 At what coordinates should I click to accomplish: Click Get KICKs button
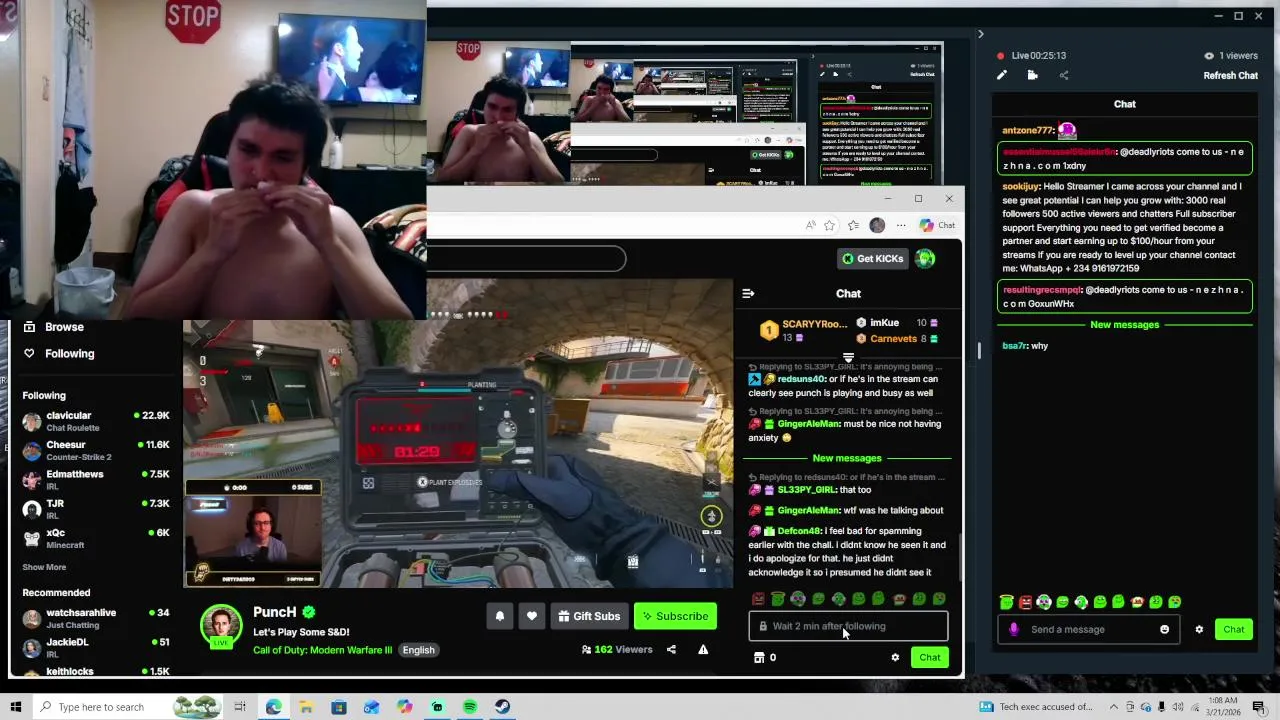pos(874,259)
